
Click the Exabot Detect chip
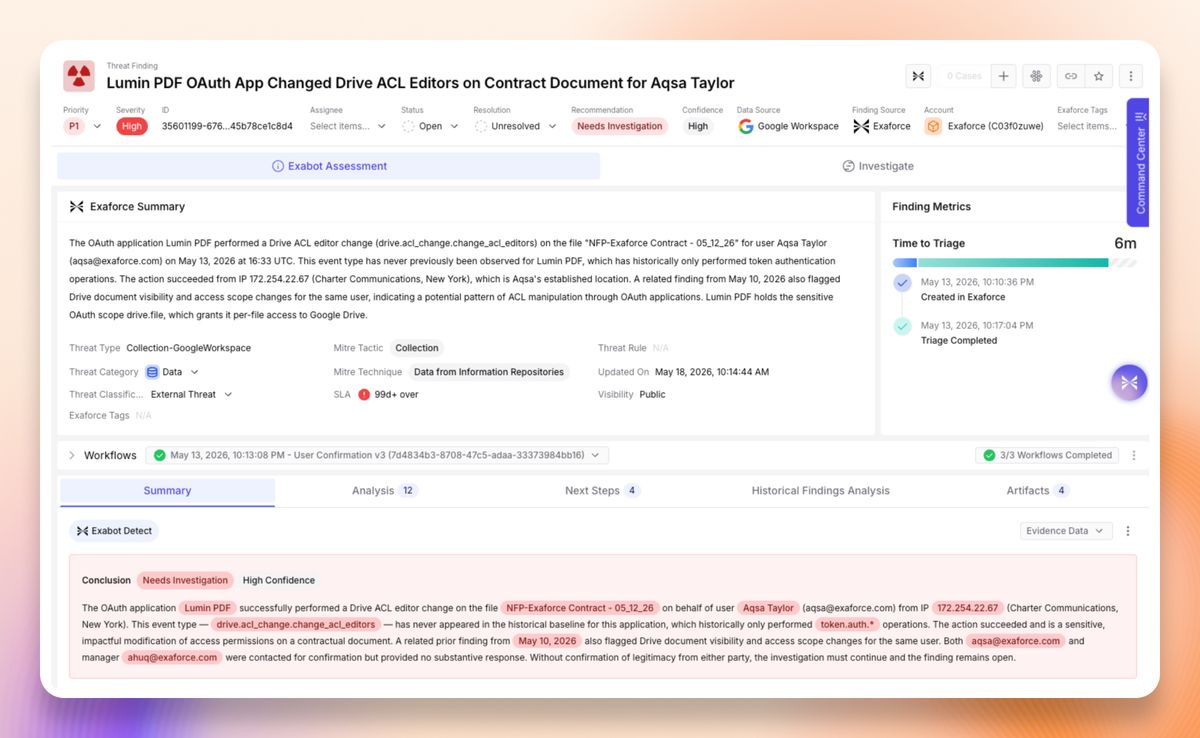point(114,531)
